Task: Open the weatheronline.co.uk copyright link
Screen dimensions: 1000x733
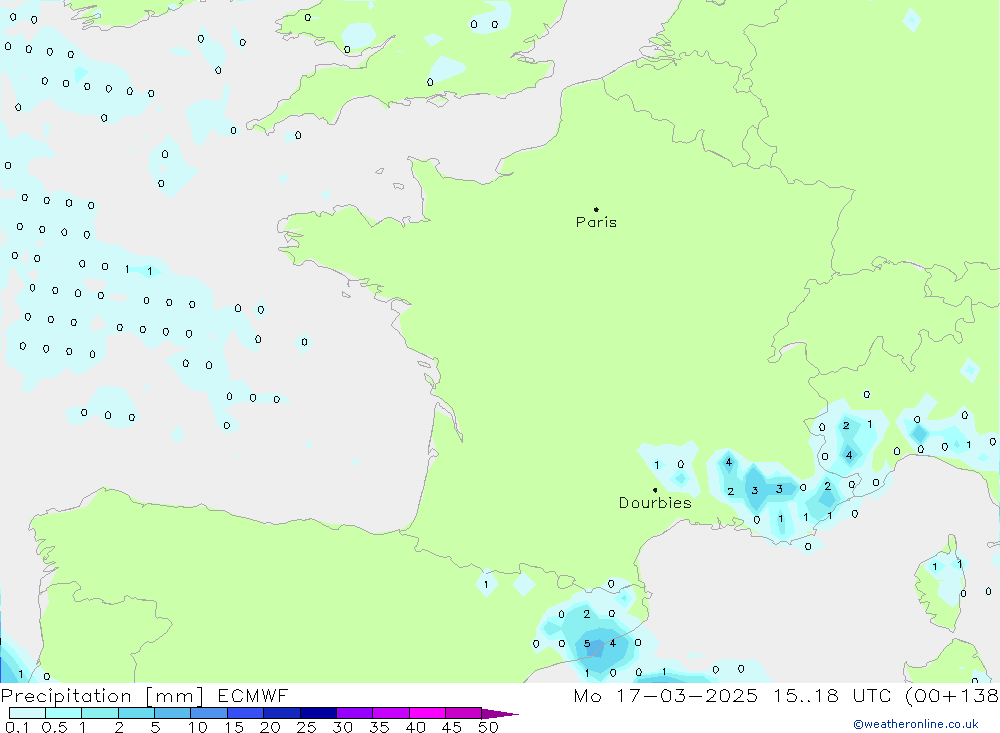Action: click(916, 724)
